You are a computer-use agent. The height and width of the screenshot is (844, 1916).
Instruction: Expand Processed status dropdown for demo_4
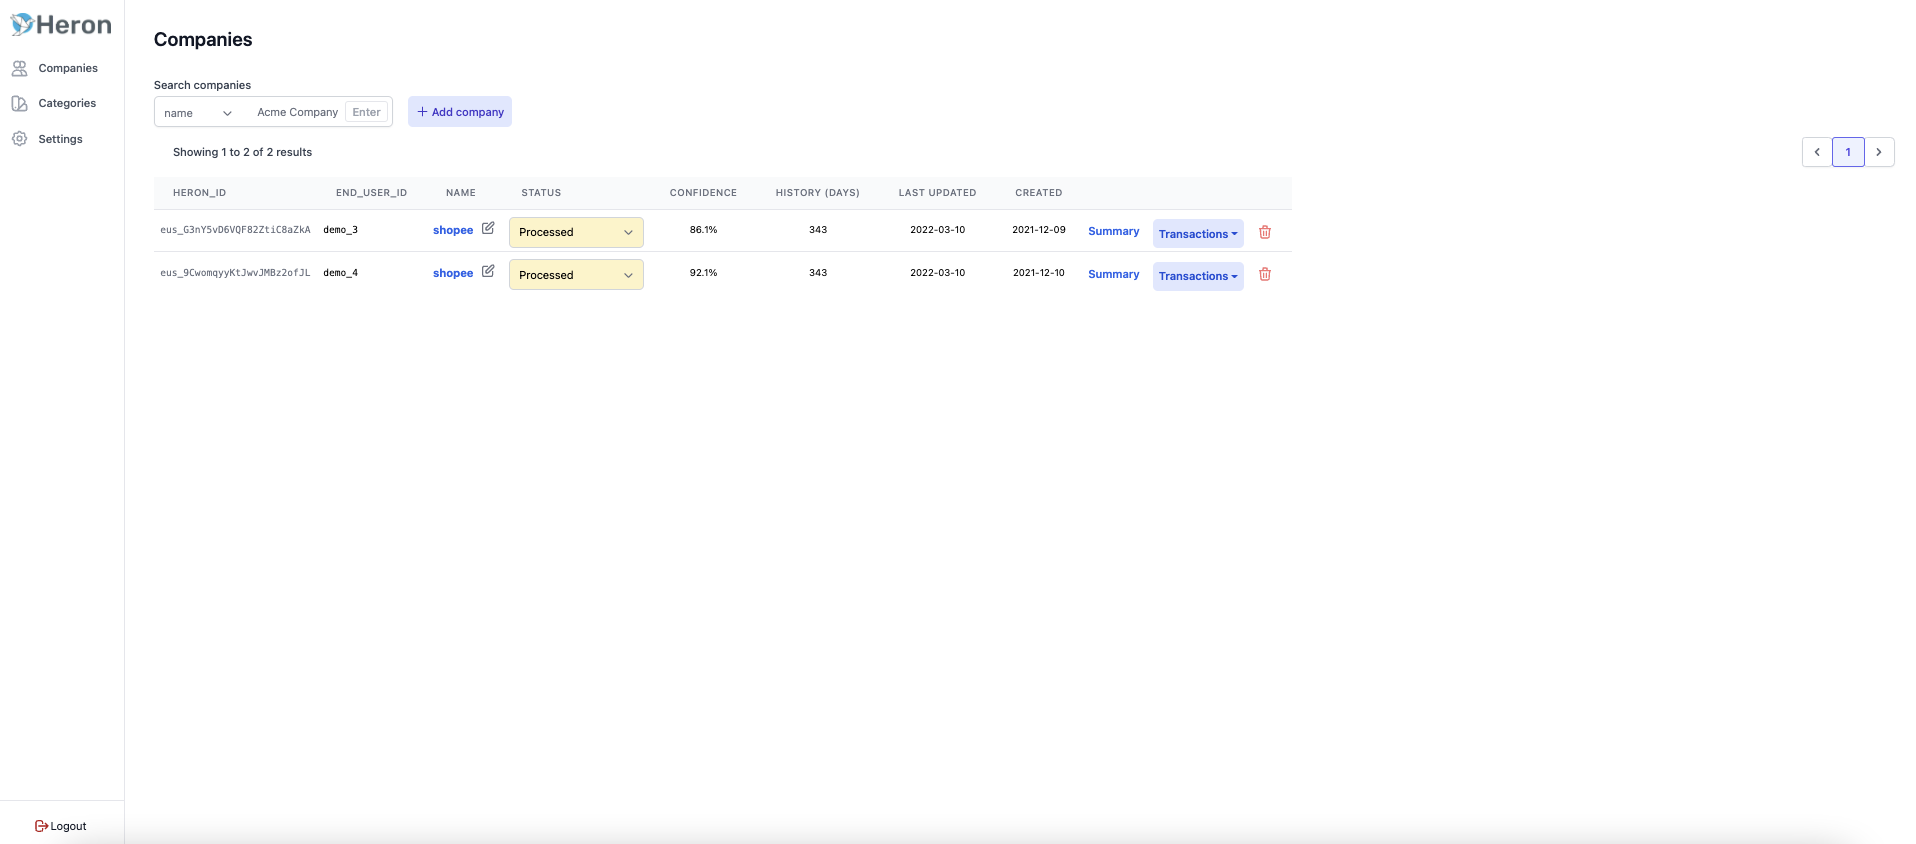pos(576,275)
